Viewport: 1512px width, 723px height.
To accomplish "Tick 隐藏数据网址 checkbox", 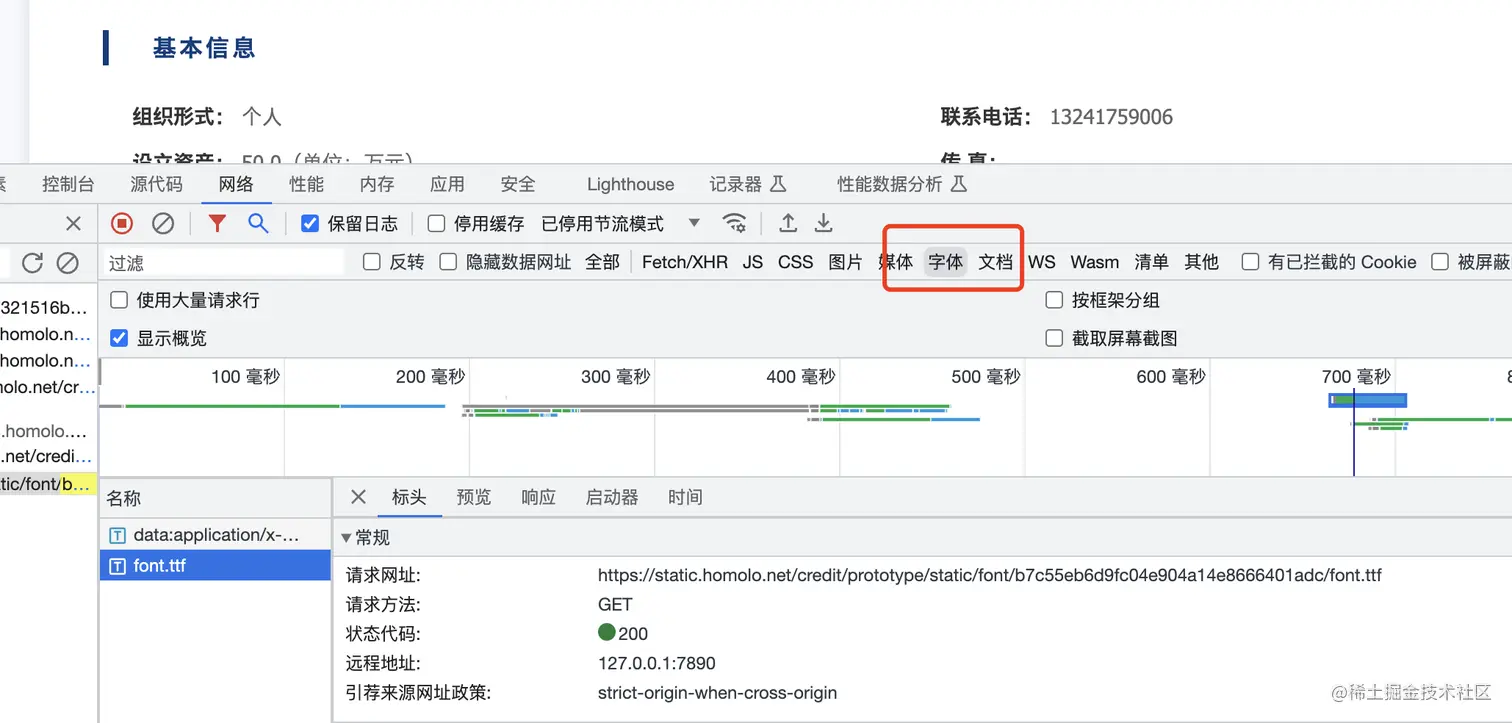I will pos(448,262).
